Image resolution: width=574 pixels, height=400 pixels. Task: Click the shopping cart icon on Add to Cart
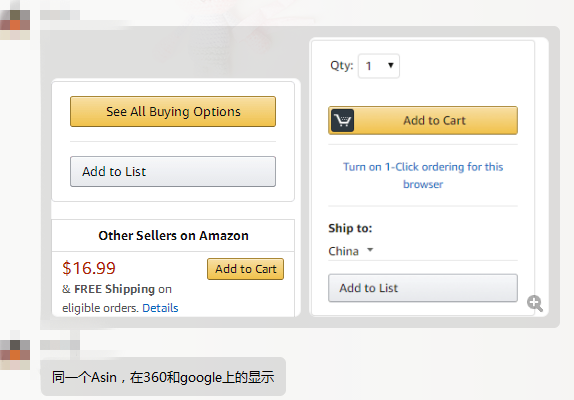342,120
